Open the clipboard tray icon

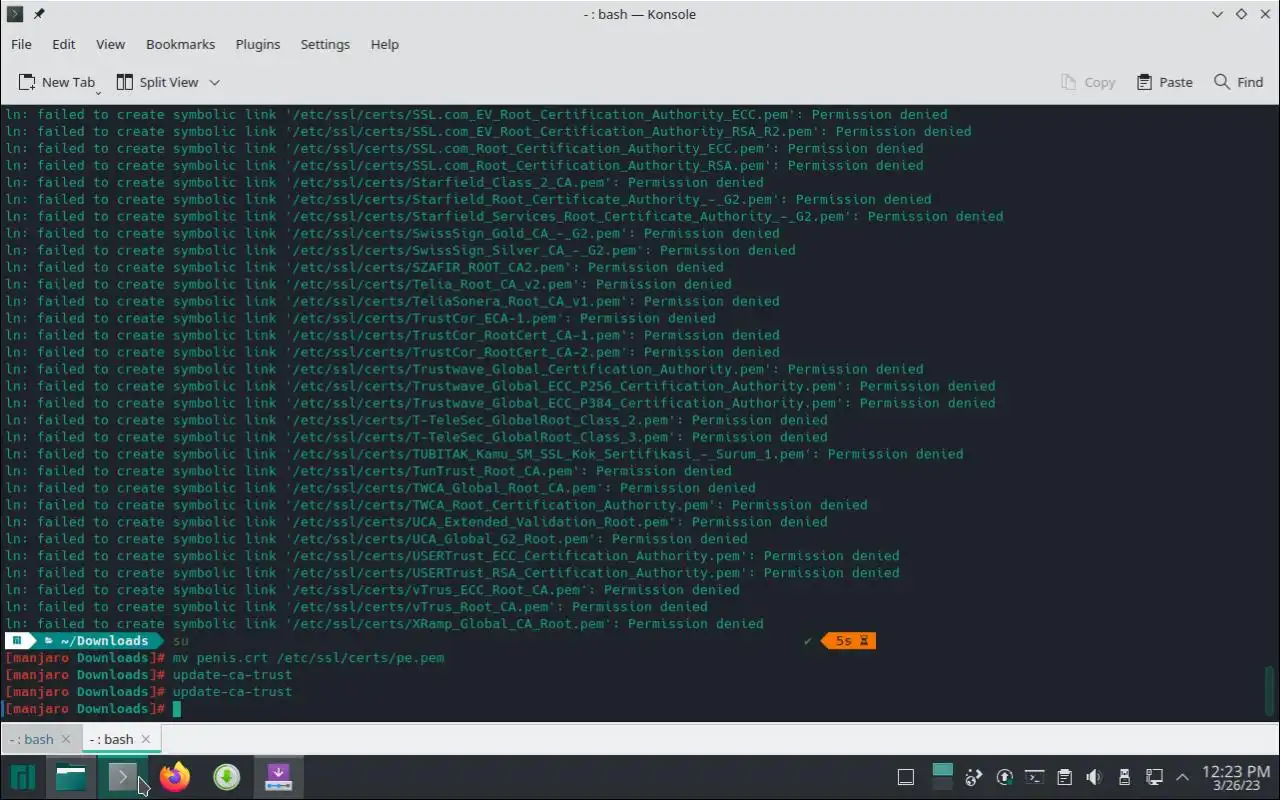1064,777
